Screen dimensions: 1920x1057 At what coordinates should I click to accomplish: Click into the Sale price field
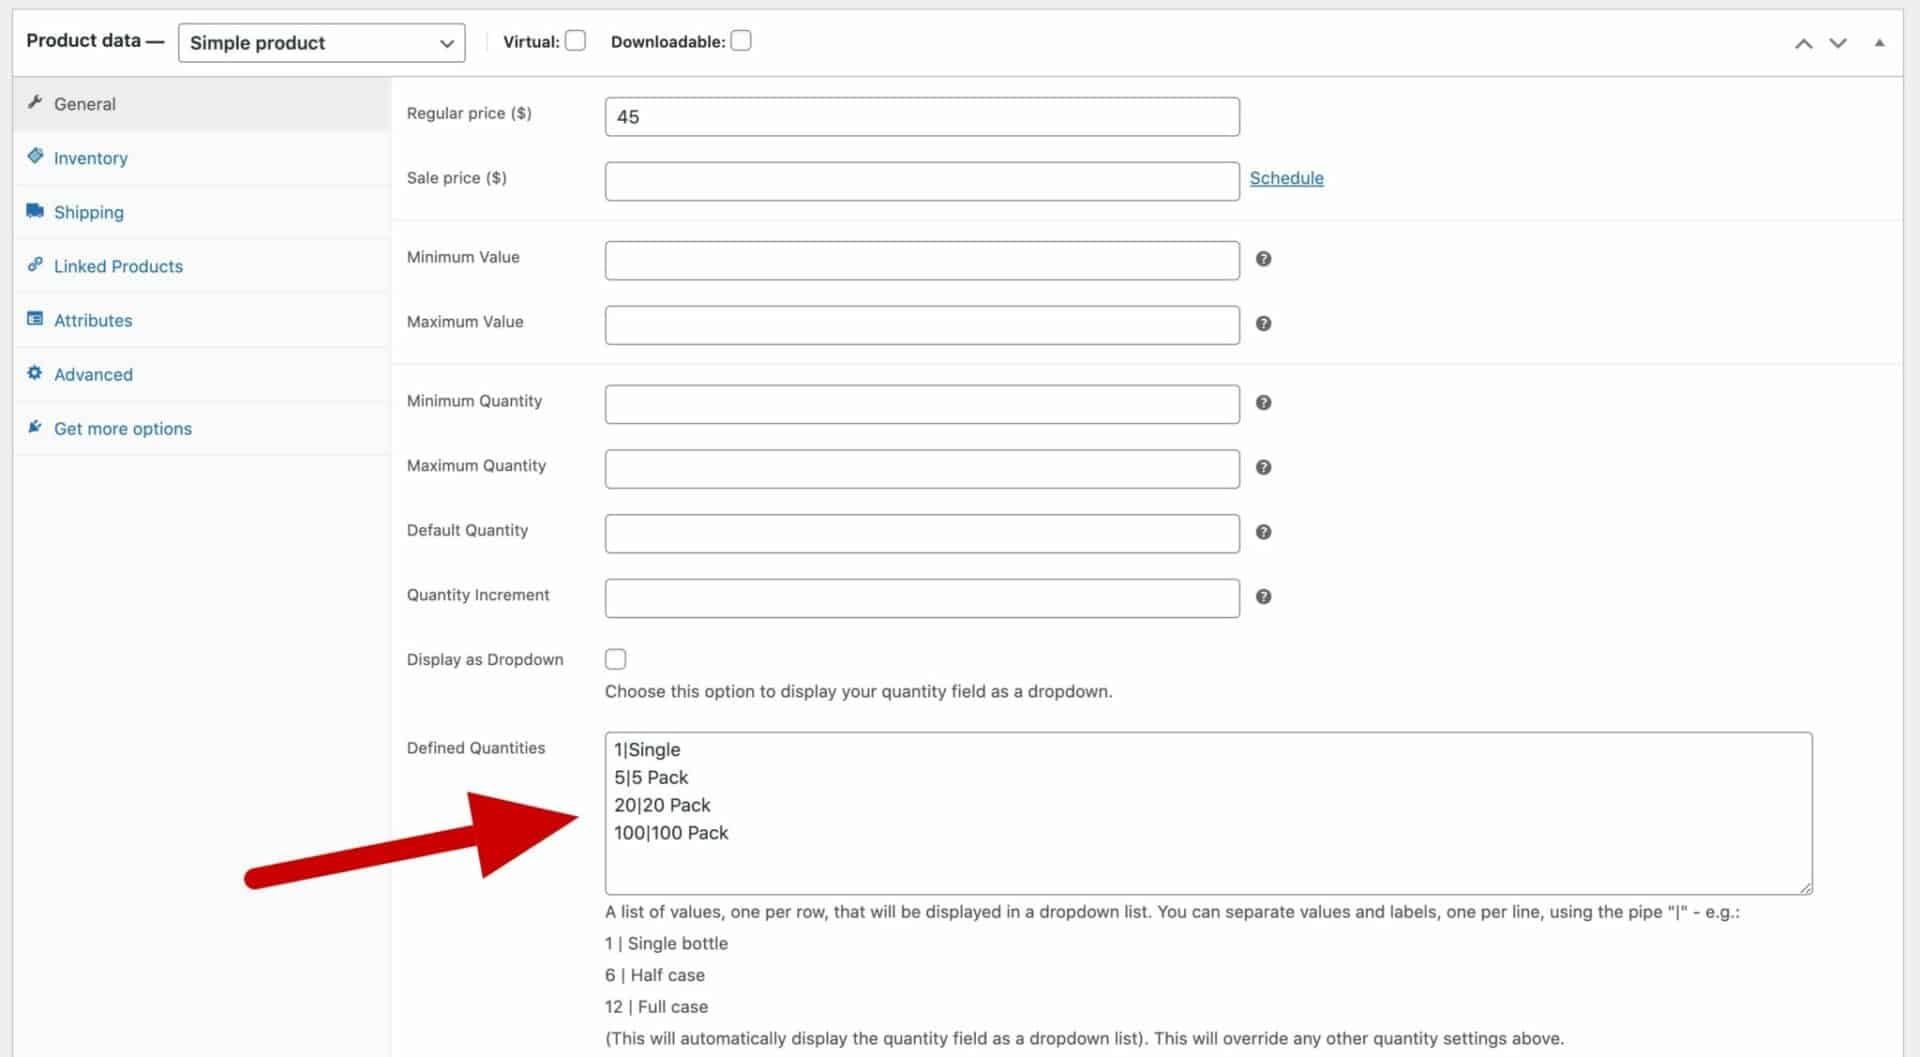(922, 181)
